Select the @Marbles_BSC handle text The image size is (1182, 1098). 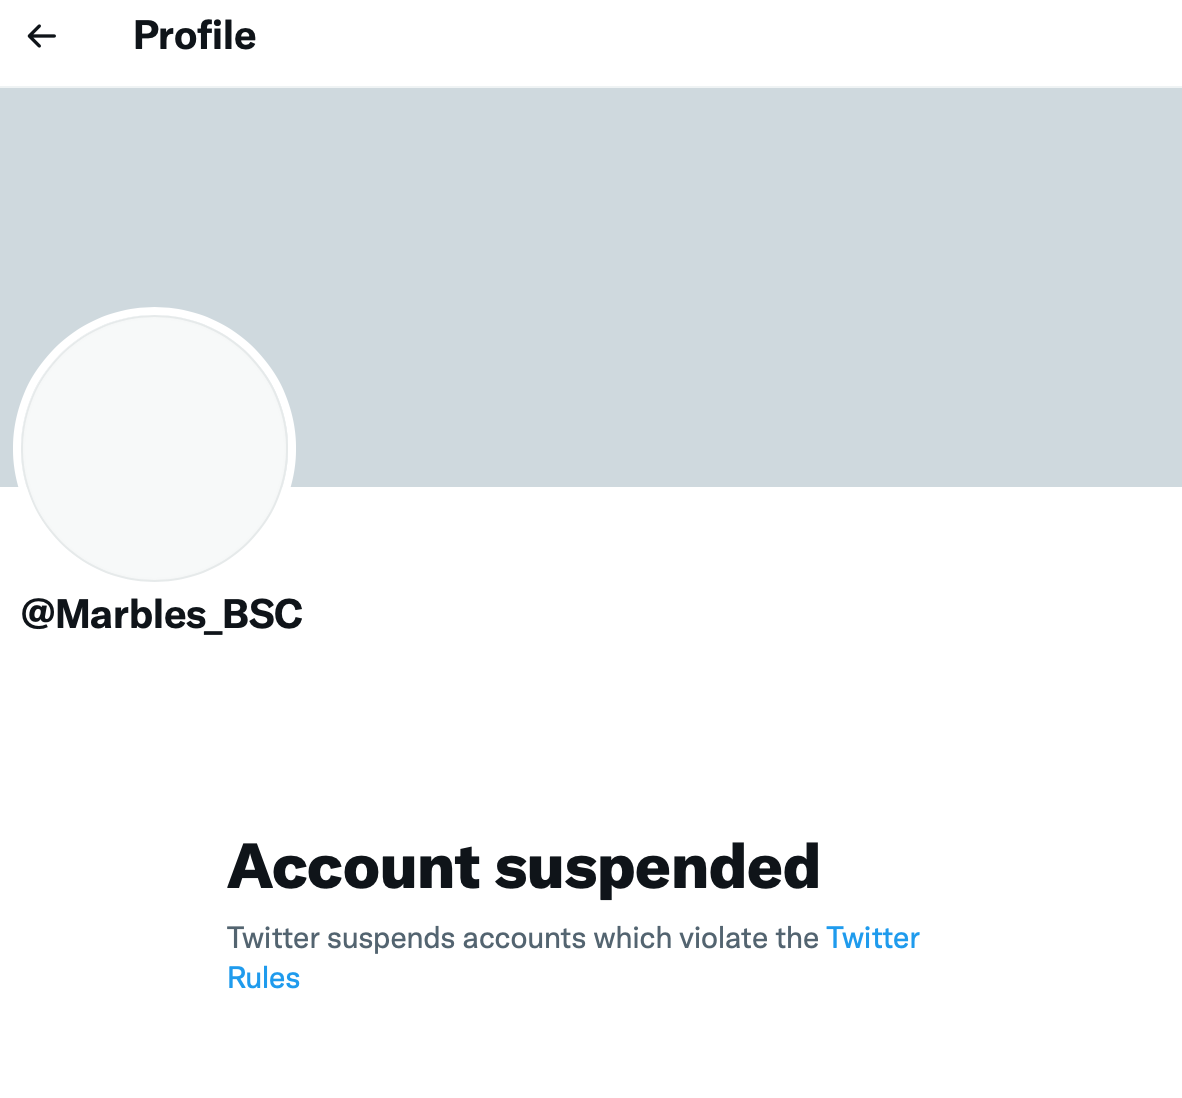162,614
